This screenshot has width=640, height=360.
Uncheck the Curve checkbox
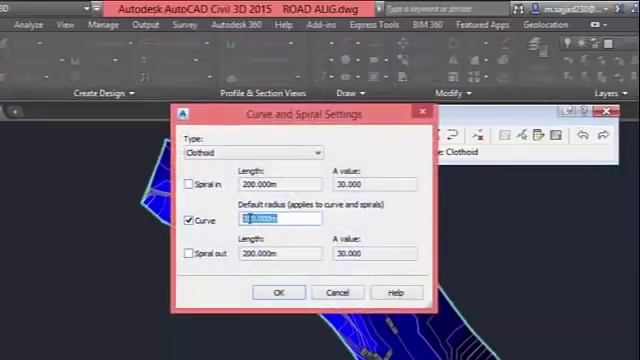click(x=188, y=220)
